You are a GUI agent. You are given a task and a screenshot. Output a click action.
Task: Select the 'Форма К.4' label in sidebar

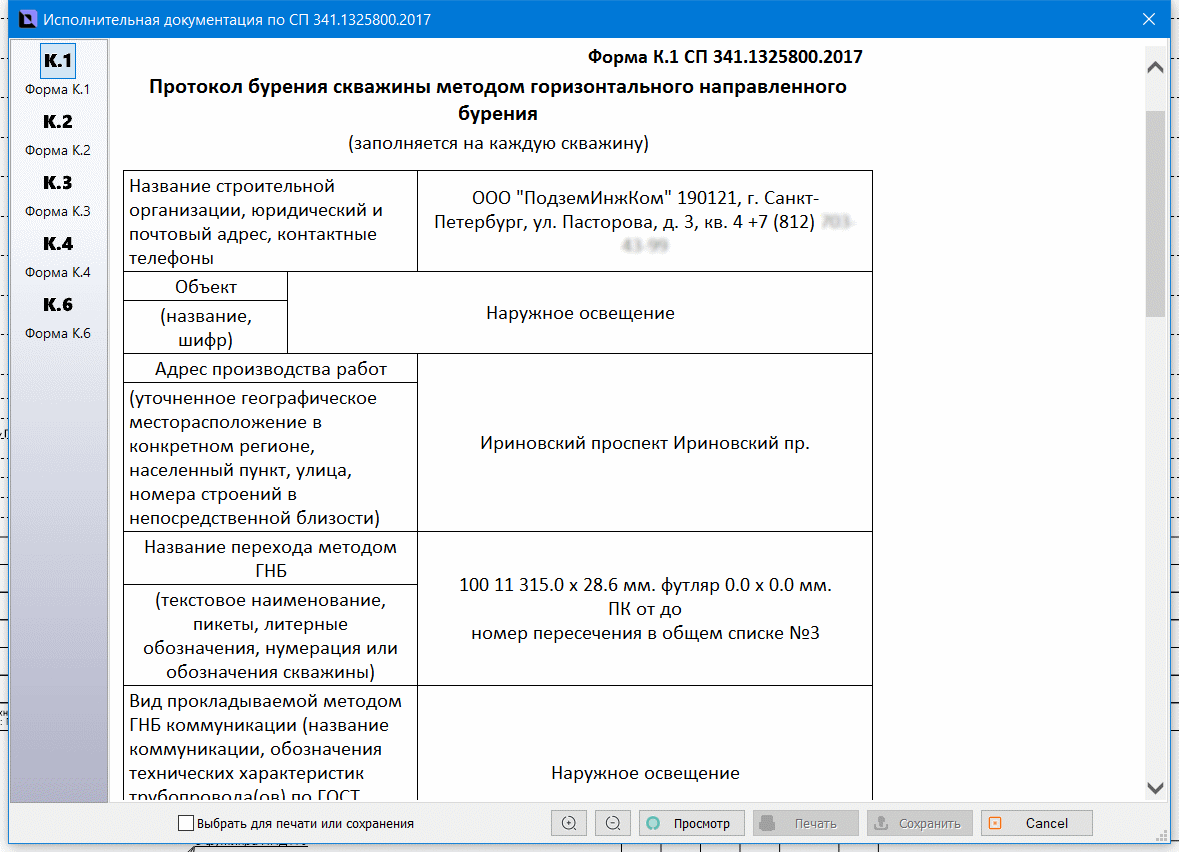[x=58, y=272]
